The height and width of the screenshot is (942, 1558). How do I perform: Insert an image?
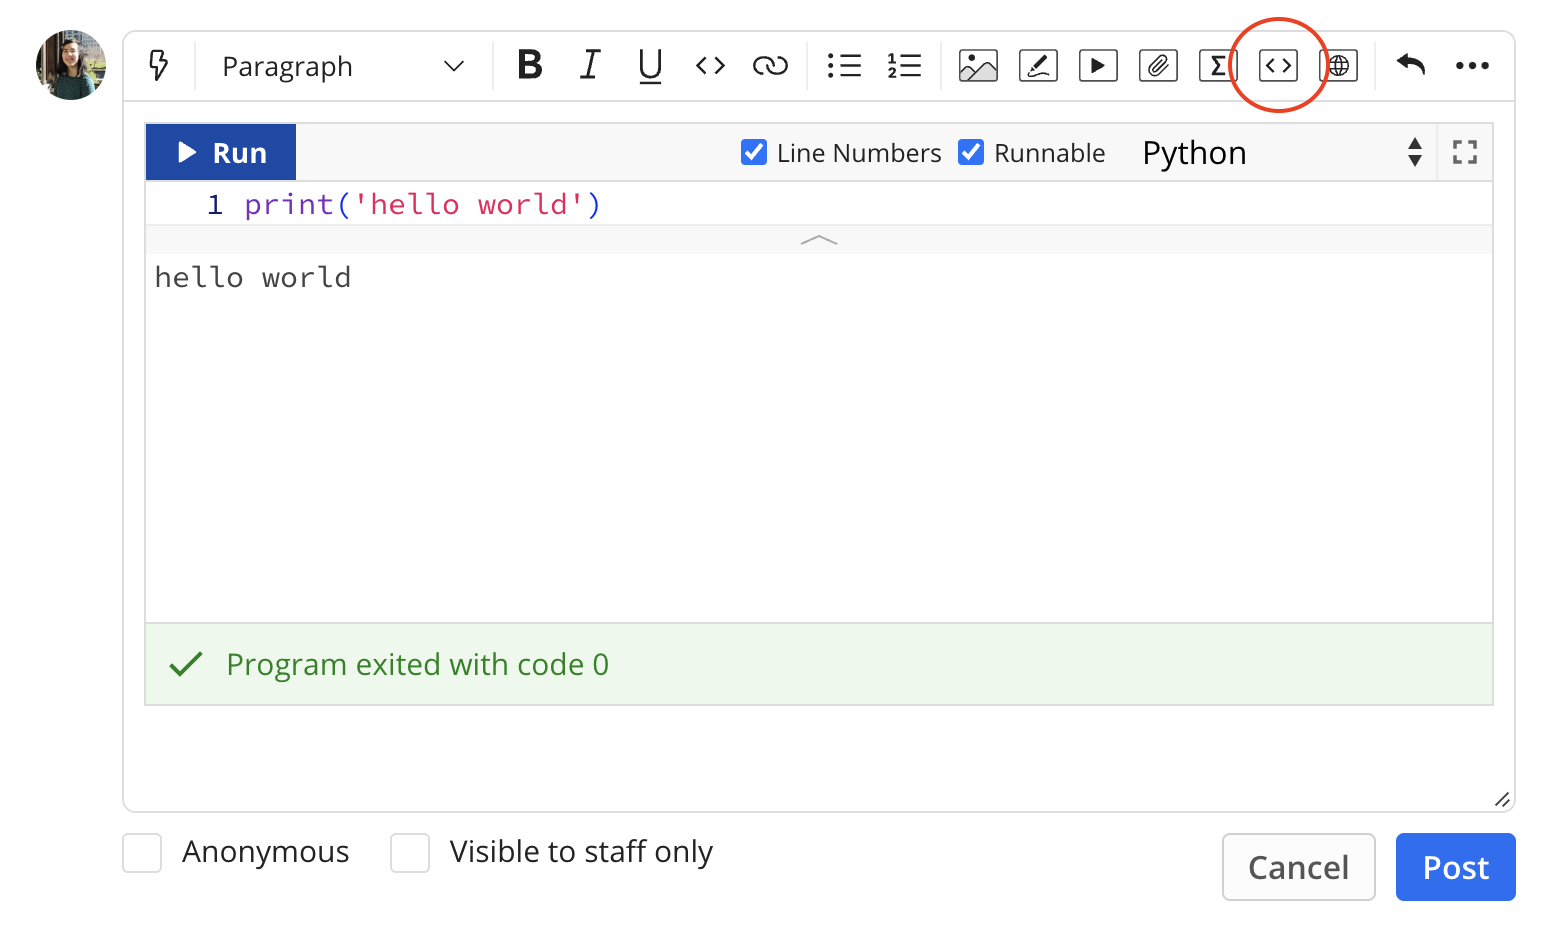978,66
